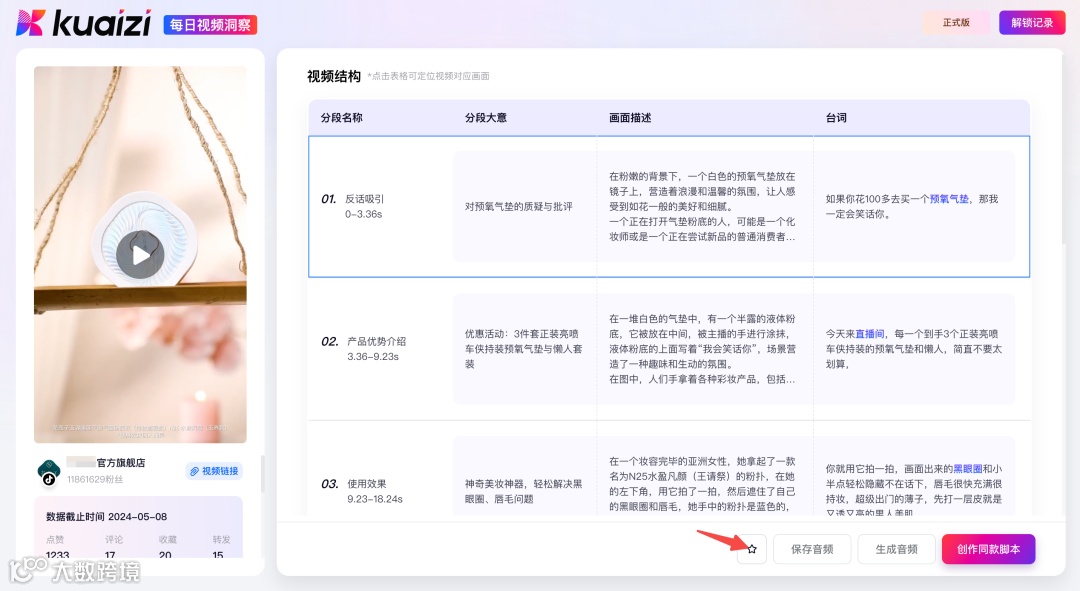1080x591 pixels.
Task: Click the TikTok avatar icon of the store
Action: click(49, 469)
